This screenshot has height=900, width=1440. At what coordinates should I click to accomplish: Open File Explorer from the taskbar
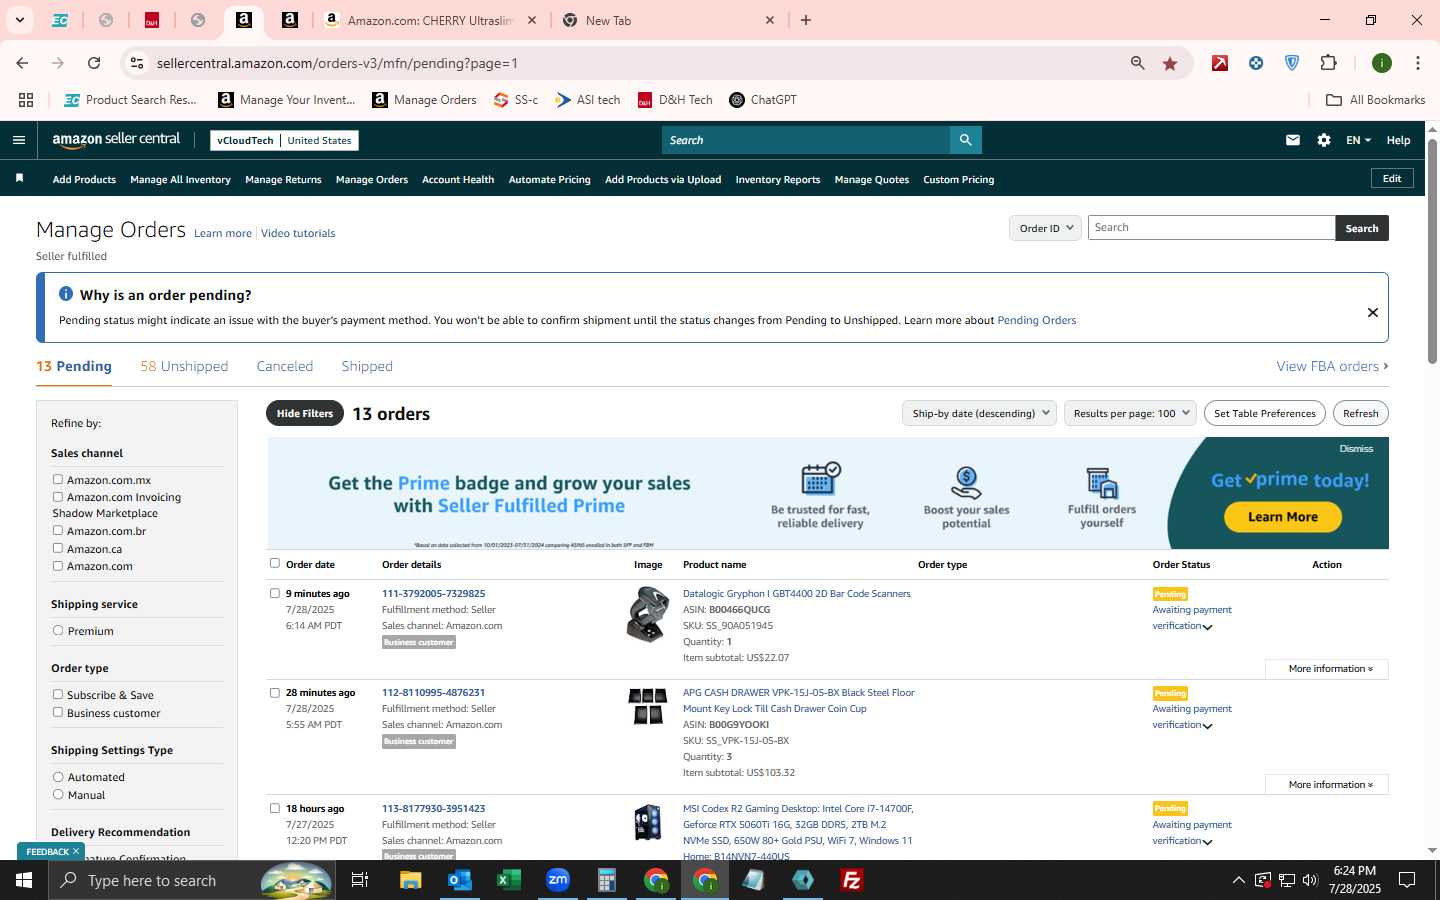(410, 880)
